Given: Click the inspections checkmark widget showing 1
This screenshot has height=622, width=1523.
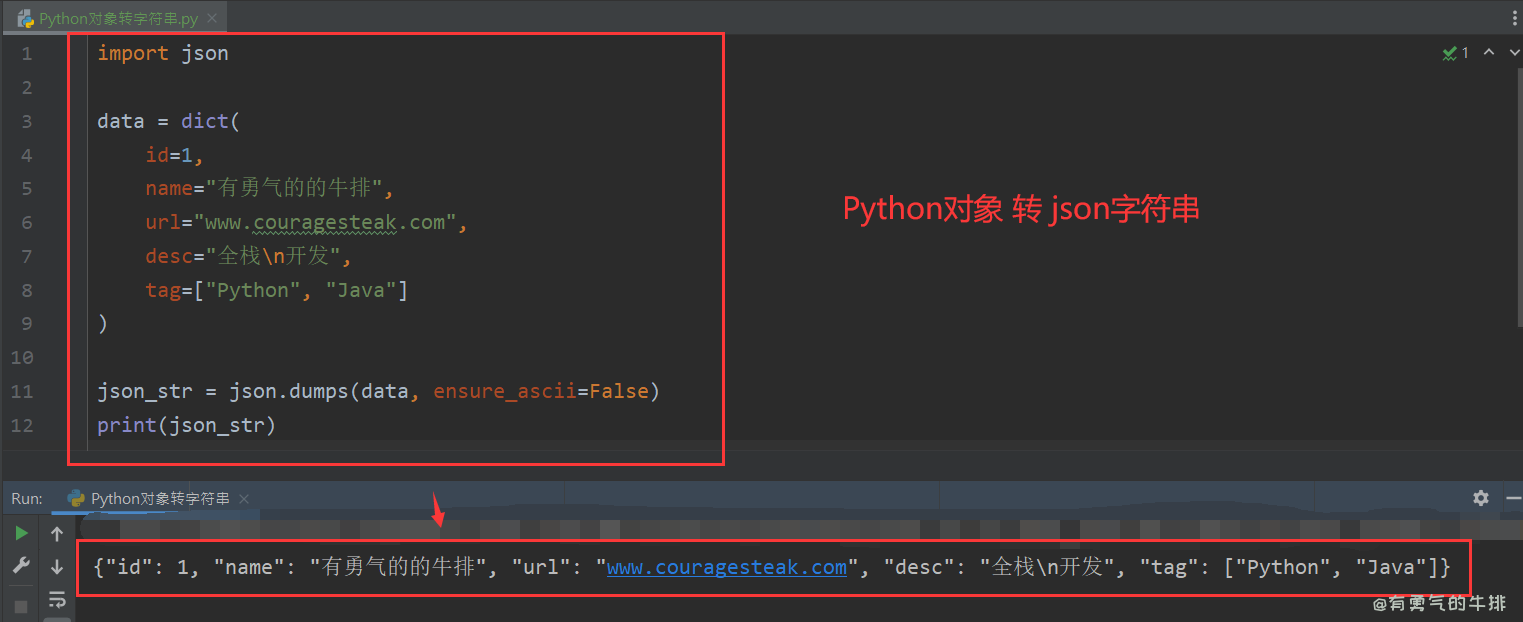Looking at the screenshot, I should (1456, 52).
